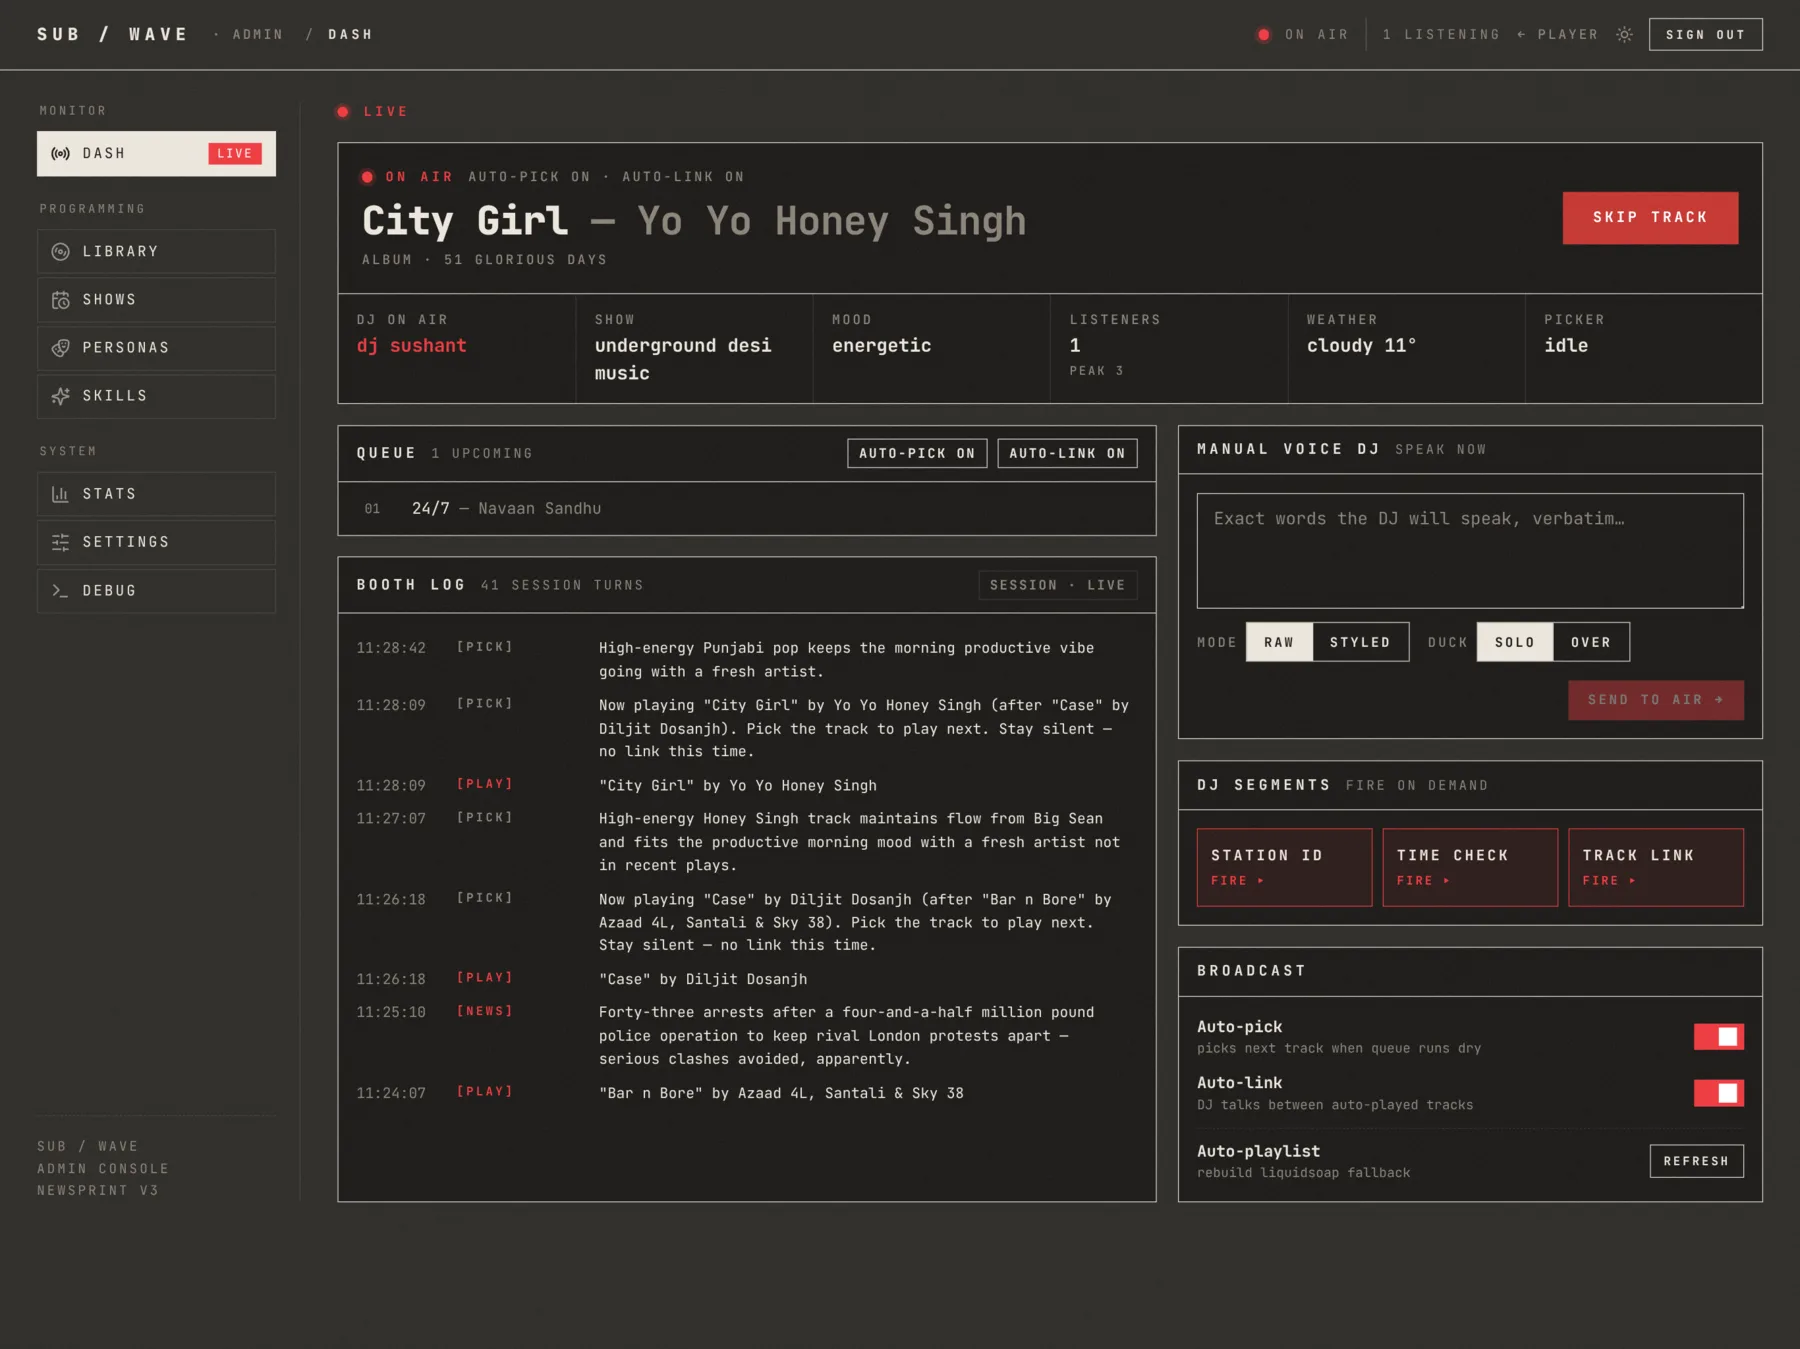
Task: Click the Stats bar chart icon
Action: (61, 494)
